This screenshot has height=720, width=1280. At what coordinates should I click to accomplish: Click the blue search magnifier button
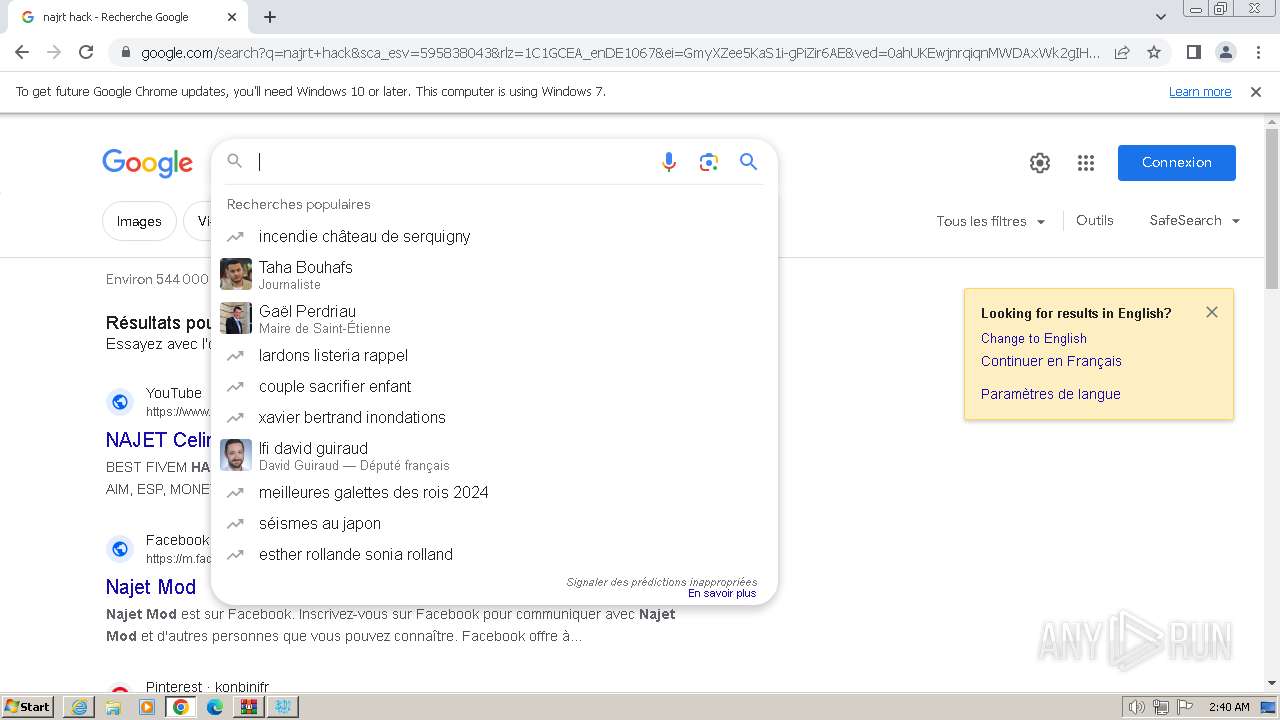[748, 162]
